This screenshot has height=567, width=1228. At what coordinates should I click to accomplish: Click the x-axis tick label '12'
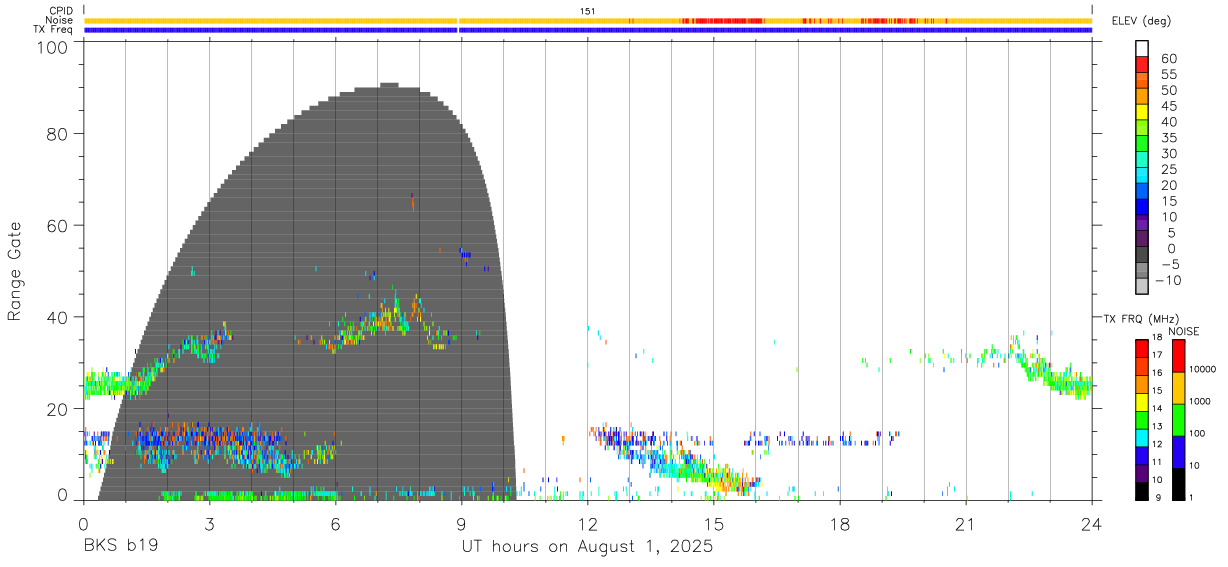click(x=587, y=523)
